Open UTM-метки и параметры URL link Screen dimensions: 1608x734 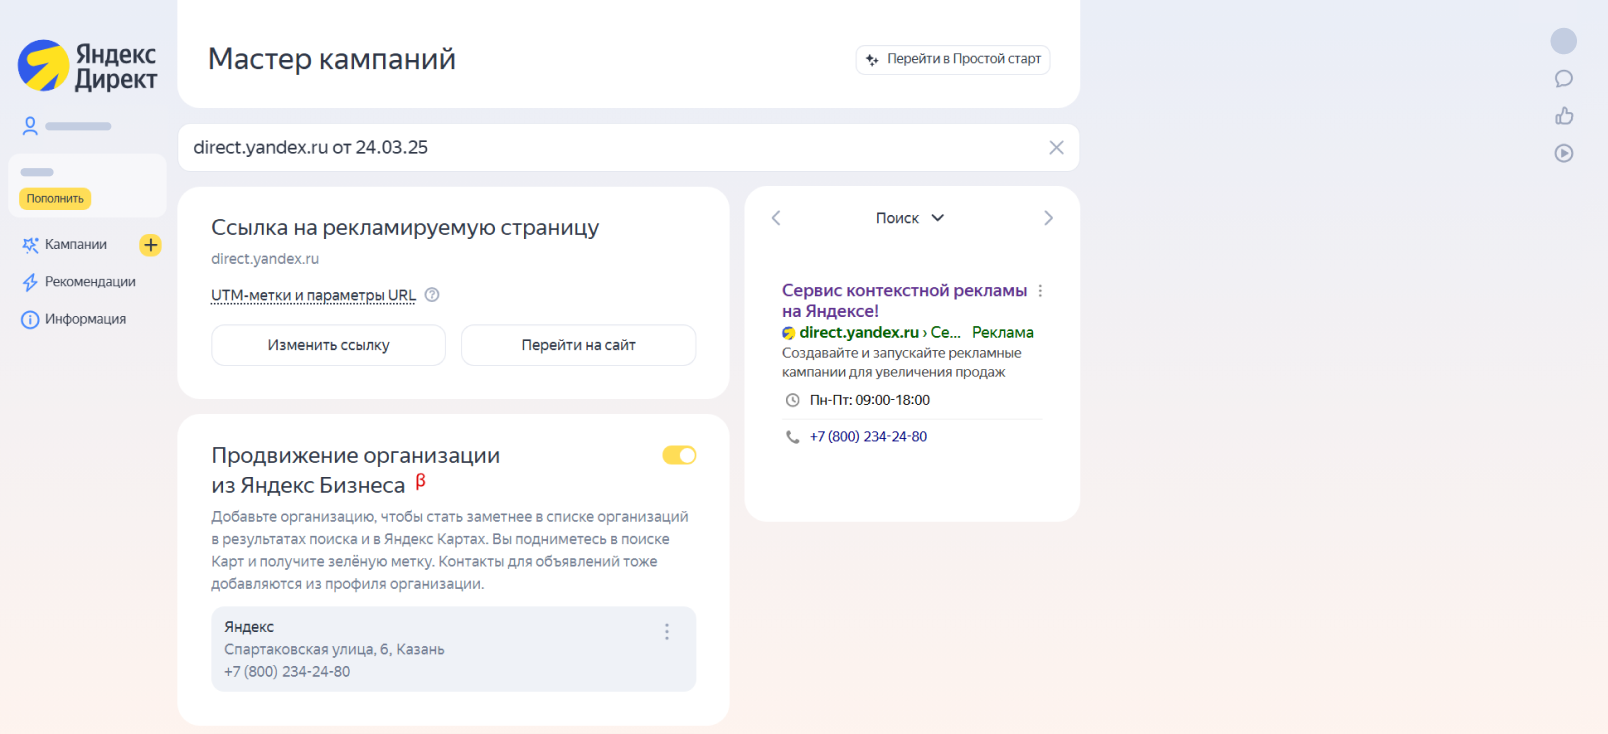coord(313,295)
